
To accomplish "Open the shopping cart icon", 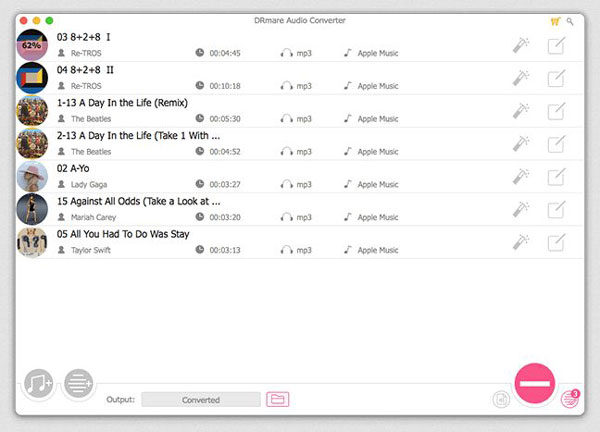I will tap(555, 20).
